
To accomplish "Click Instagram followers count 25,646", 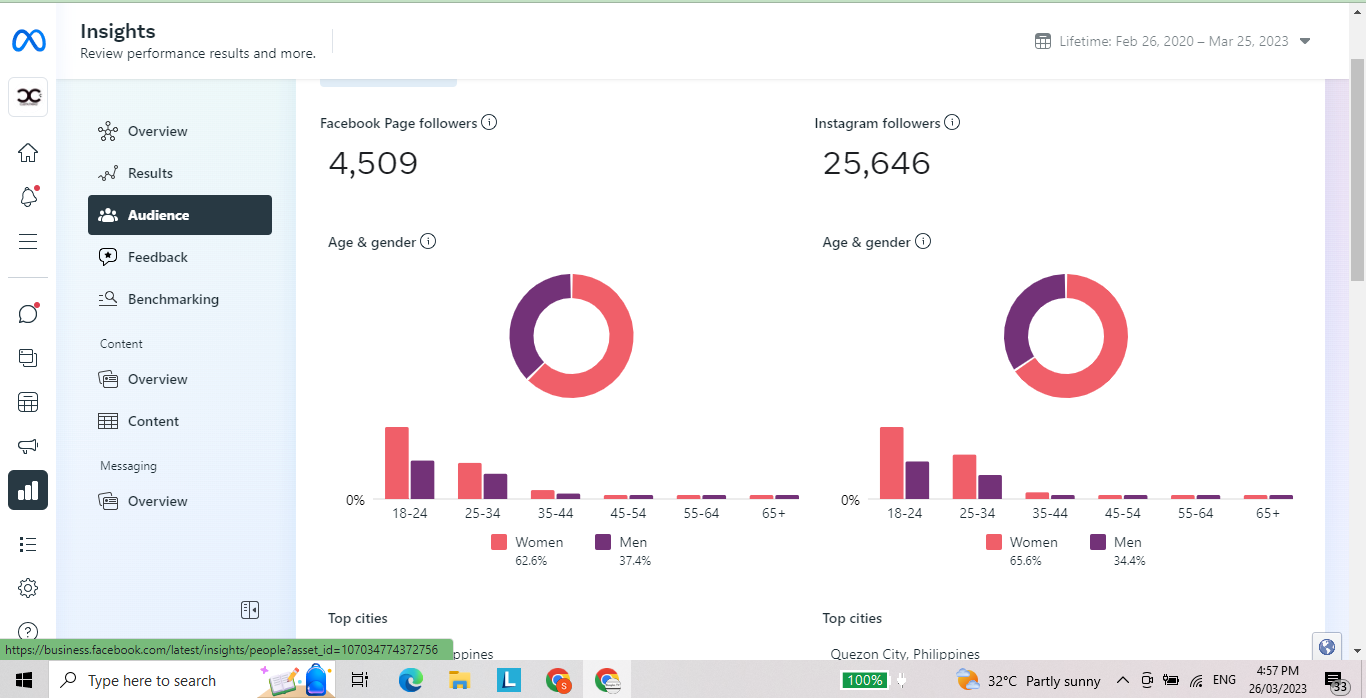I will 876,163.
